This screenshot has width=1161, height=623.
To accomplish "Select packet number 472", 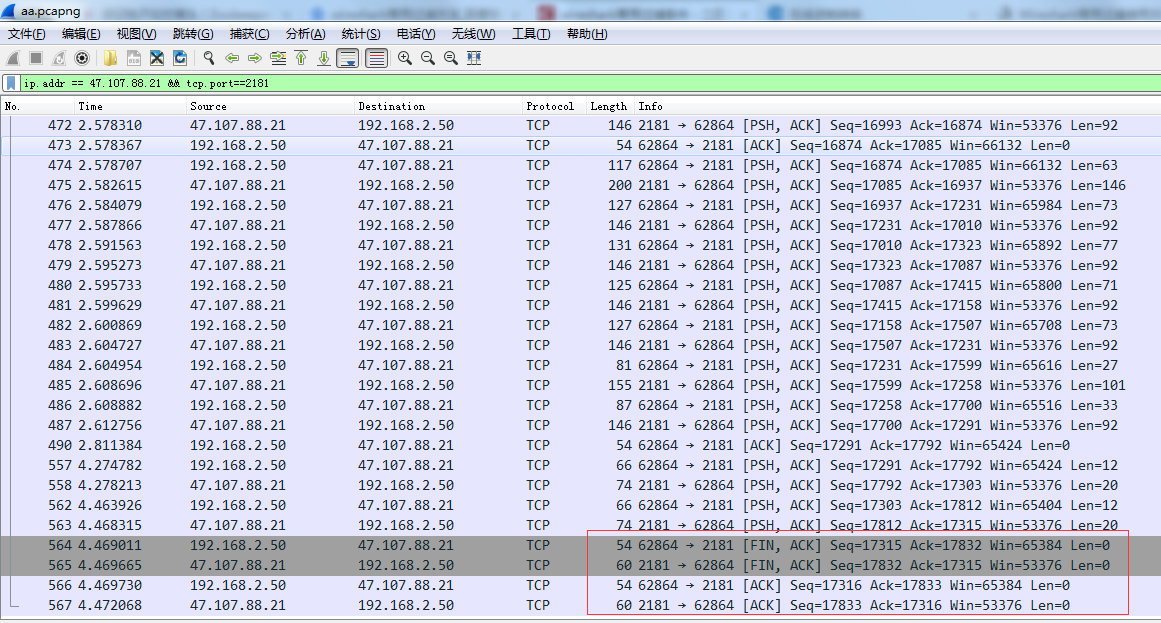I will (580, 125).
